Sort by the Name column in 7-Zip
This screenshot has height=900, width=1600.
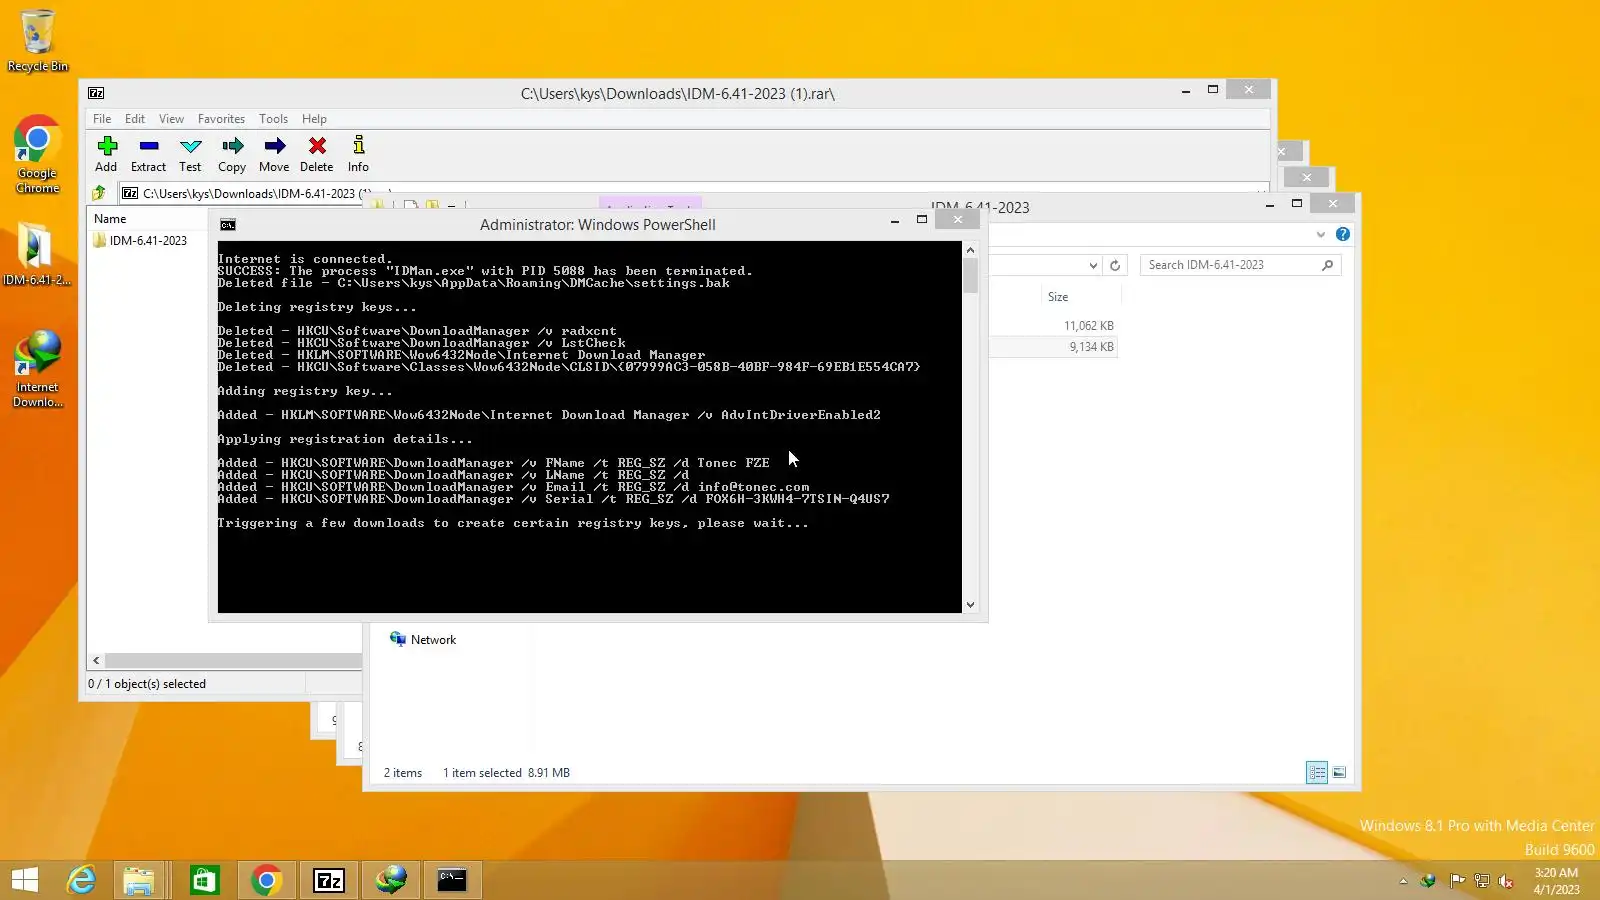110,219
